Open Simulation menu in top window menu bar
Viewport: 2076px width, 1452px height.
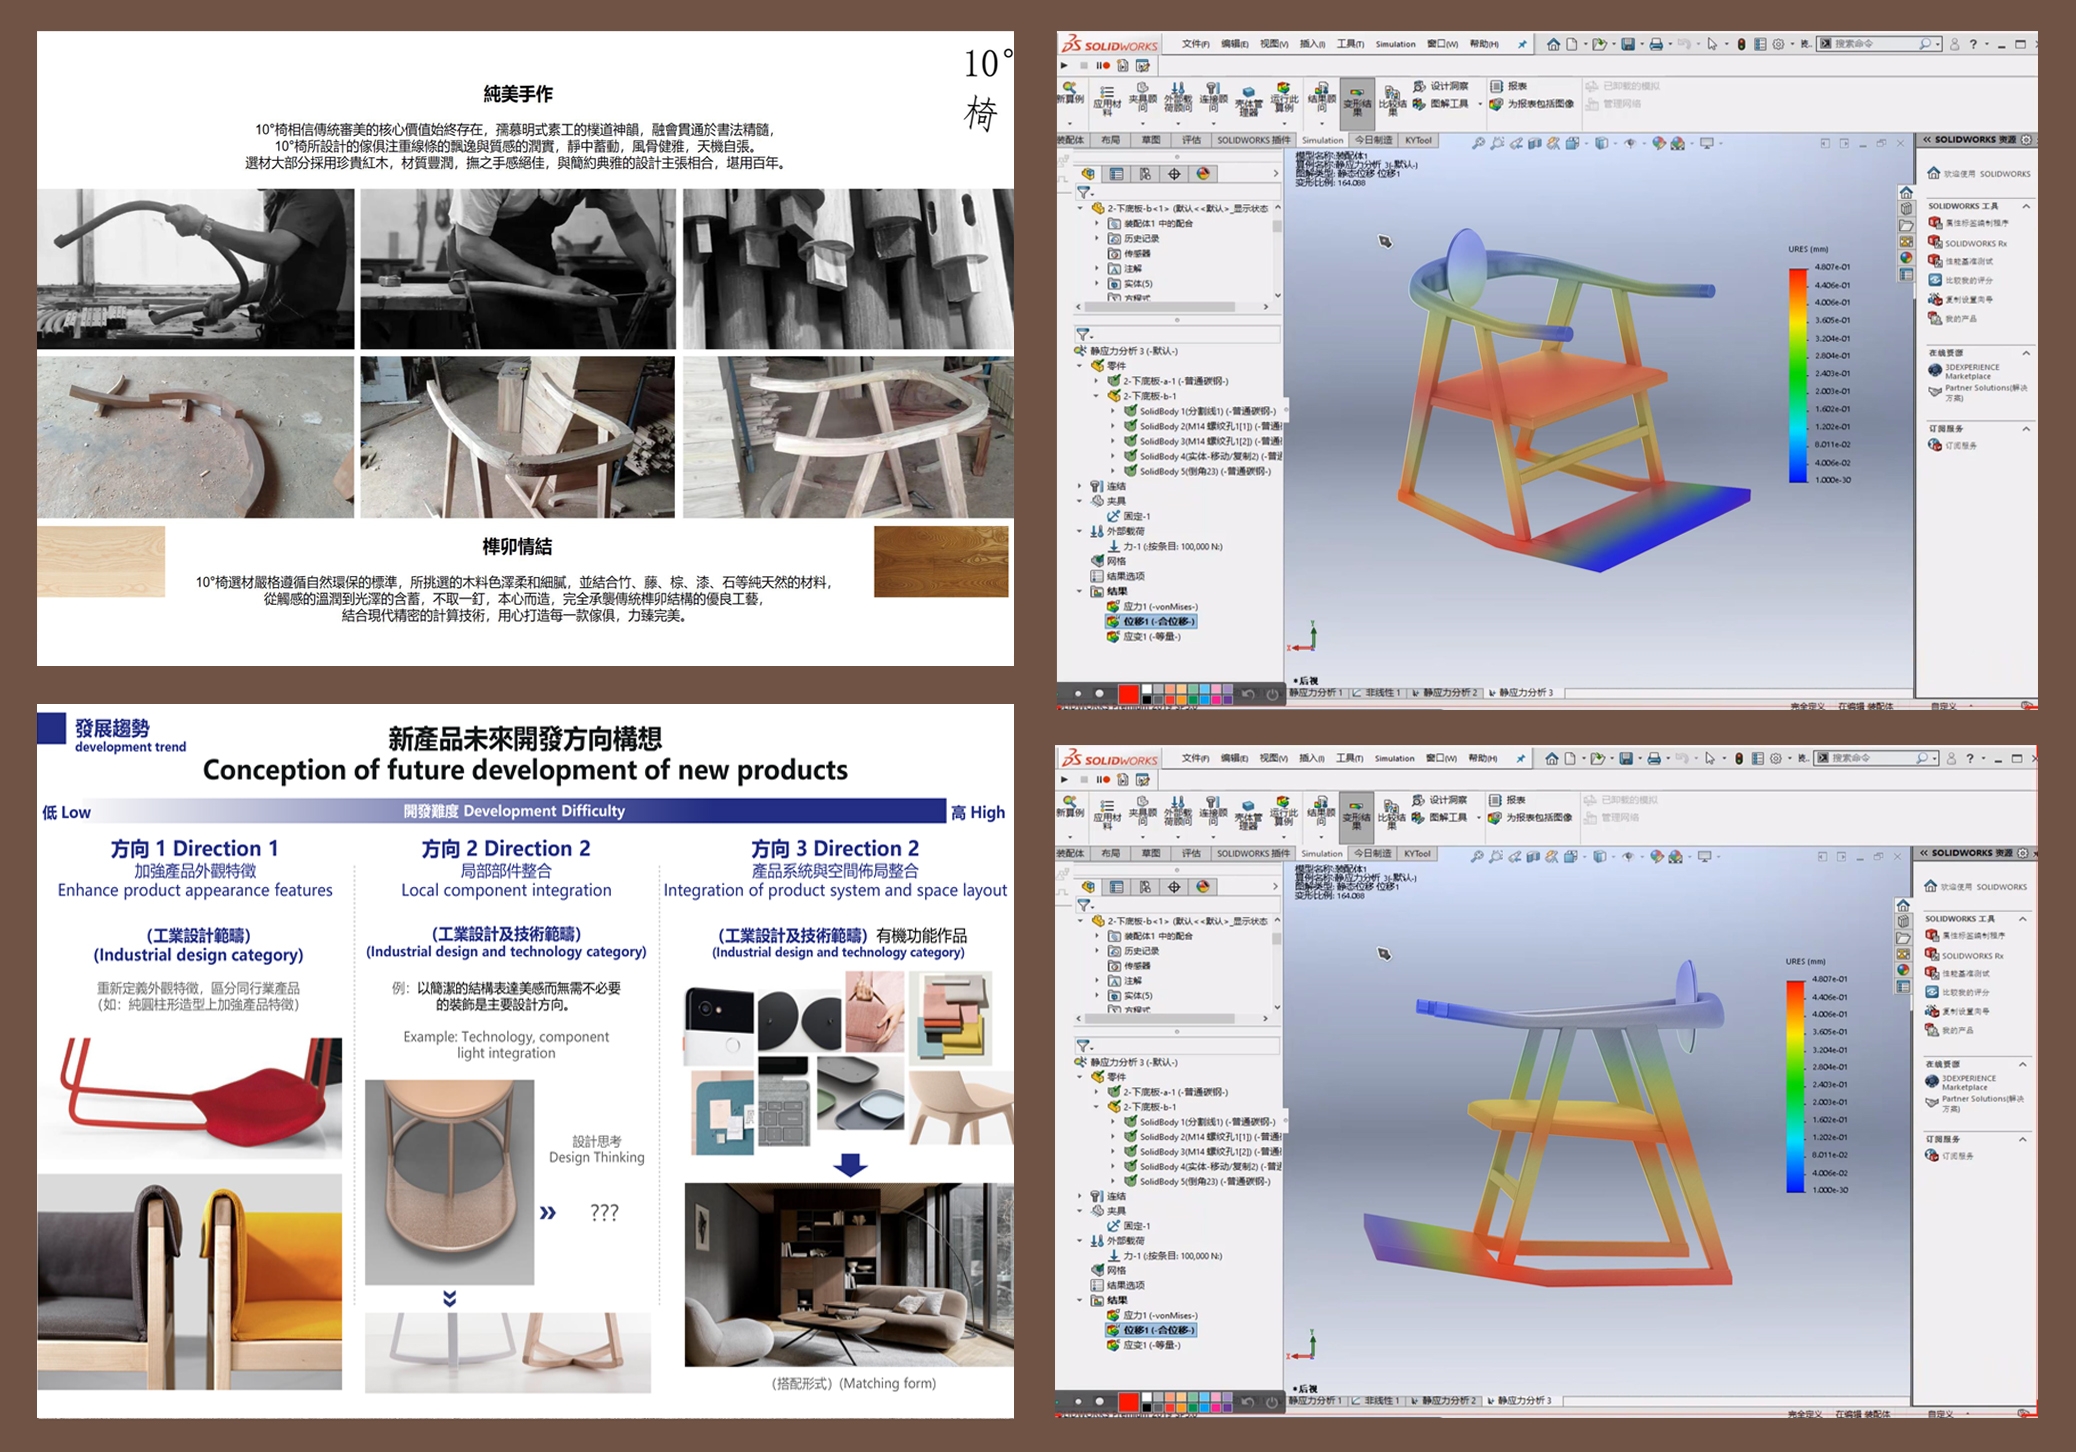(x=1395, y=44)
